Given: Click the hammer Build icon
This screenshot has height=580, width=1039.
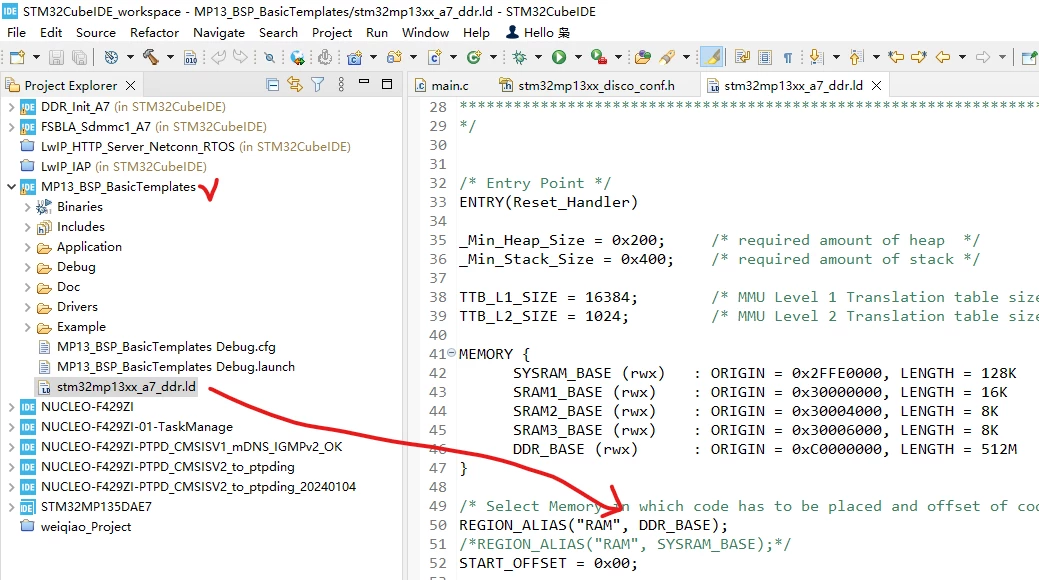Looking at the screenshot, I should pos(150,58).
